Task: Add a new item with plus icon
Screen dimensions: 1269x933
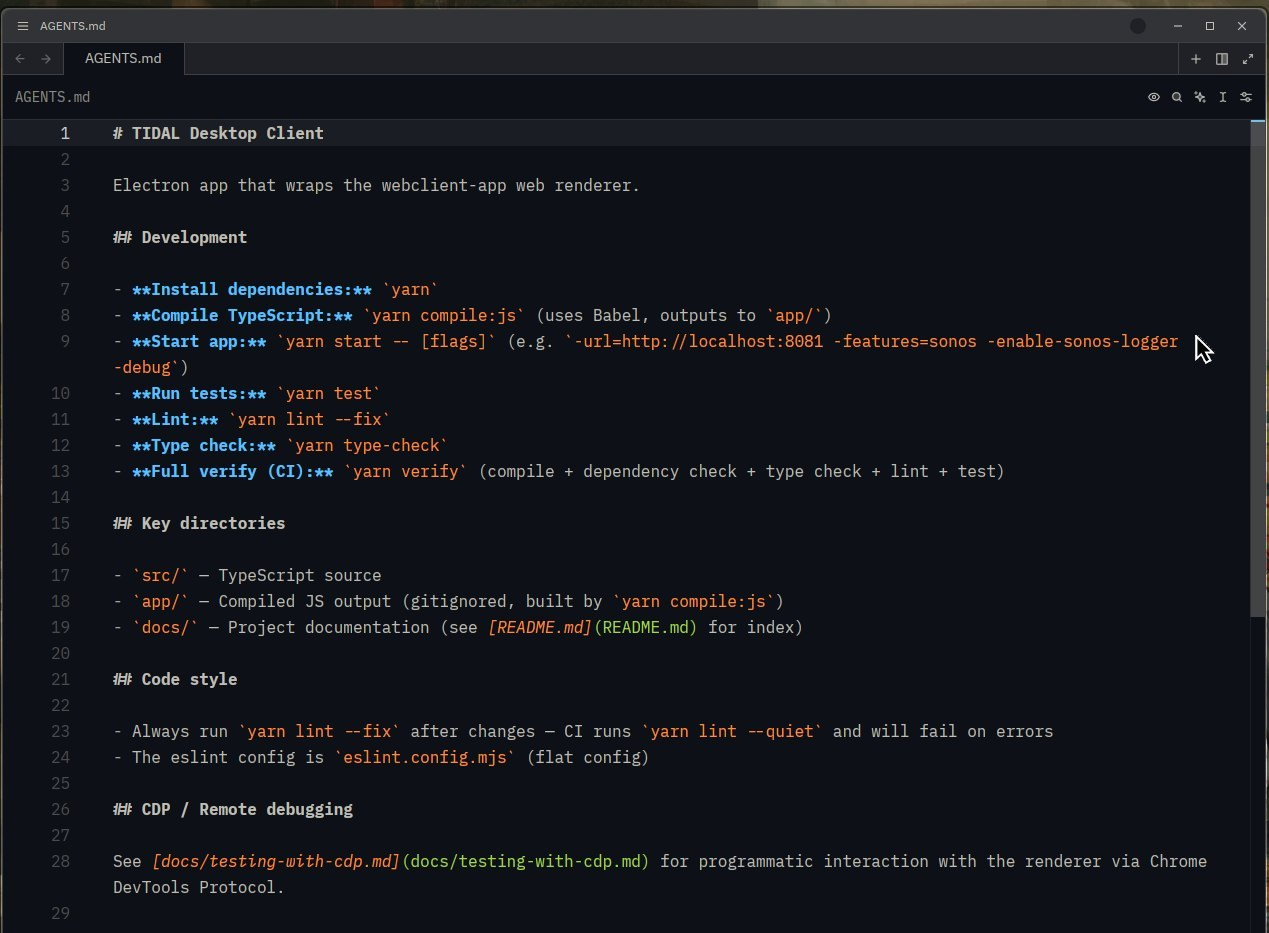Action: point(1195,59)
